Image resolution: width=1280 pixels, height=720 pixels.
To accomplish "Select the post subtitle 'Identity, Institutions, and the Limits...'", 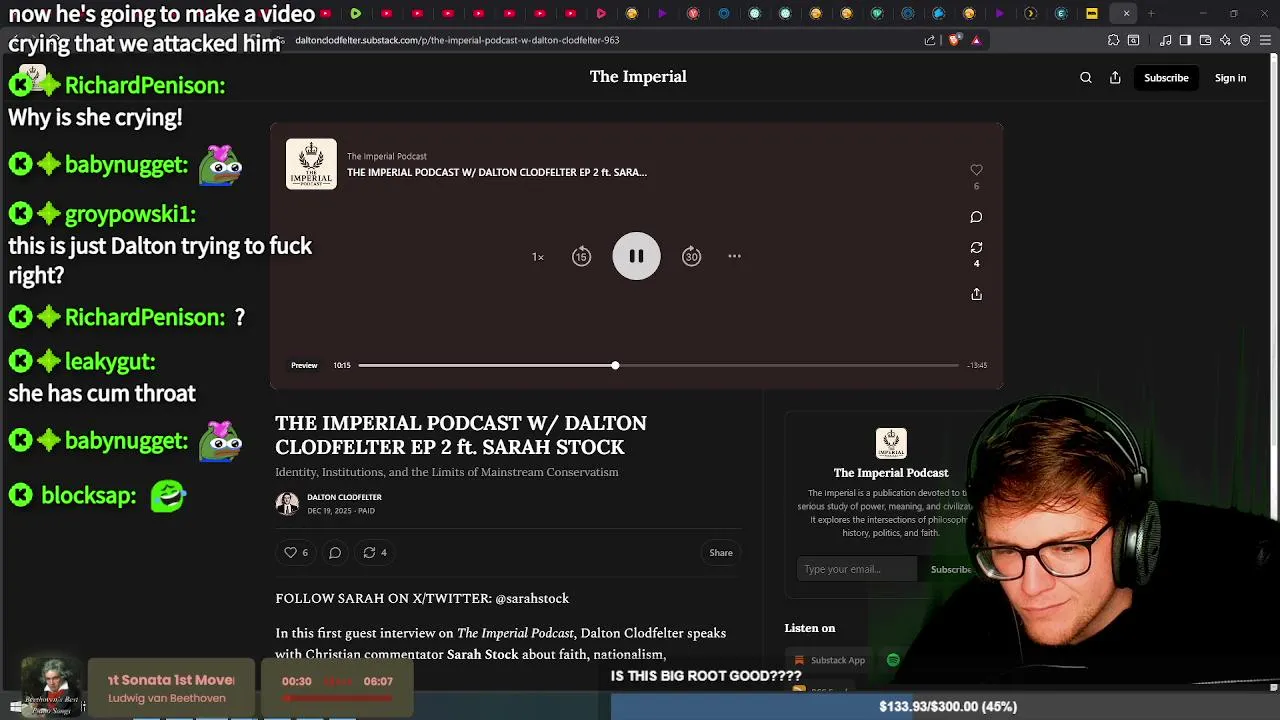I will point(447,472).
